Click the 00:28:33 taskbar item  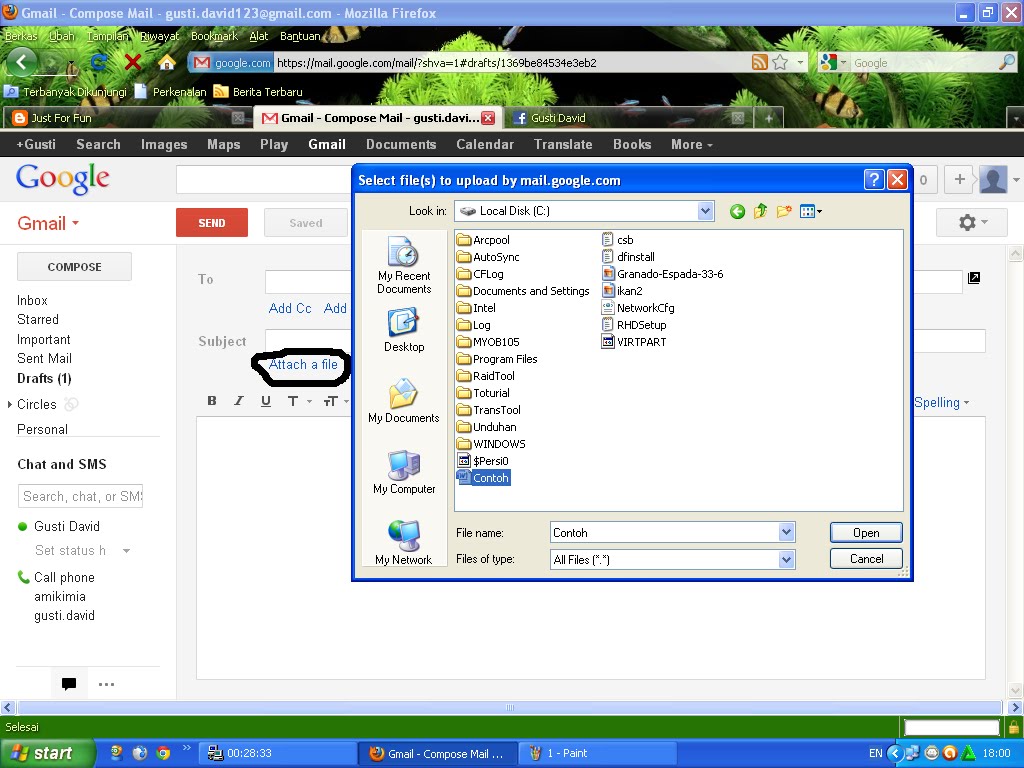tap(277, 753)
